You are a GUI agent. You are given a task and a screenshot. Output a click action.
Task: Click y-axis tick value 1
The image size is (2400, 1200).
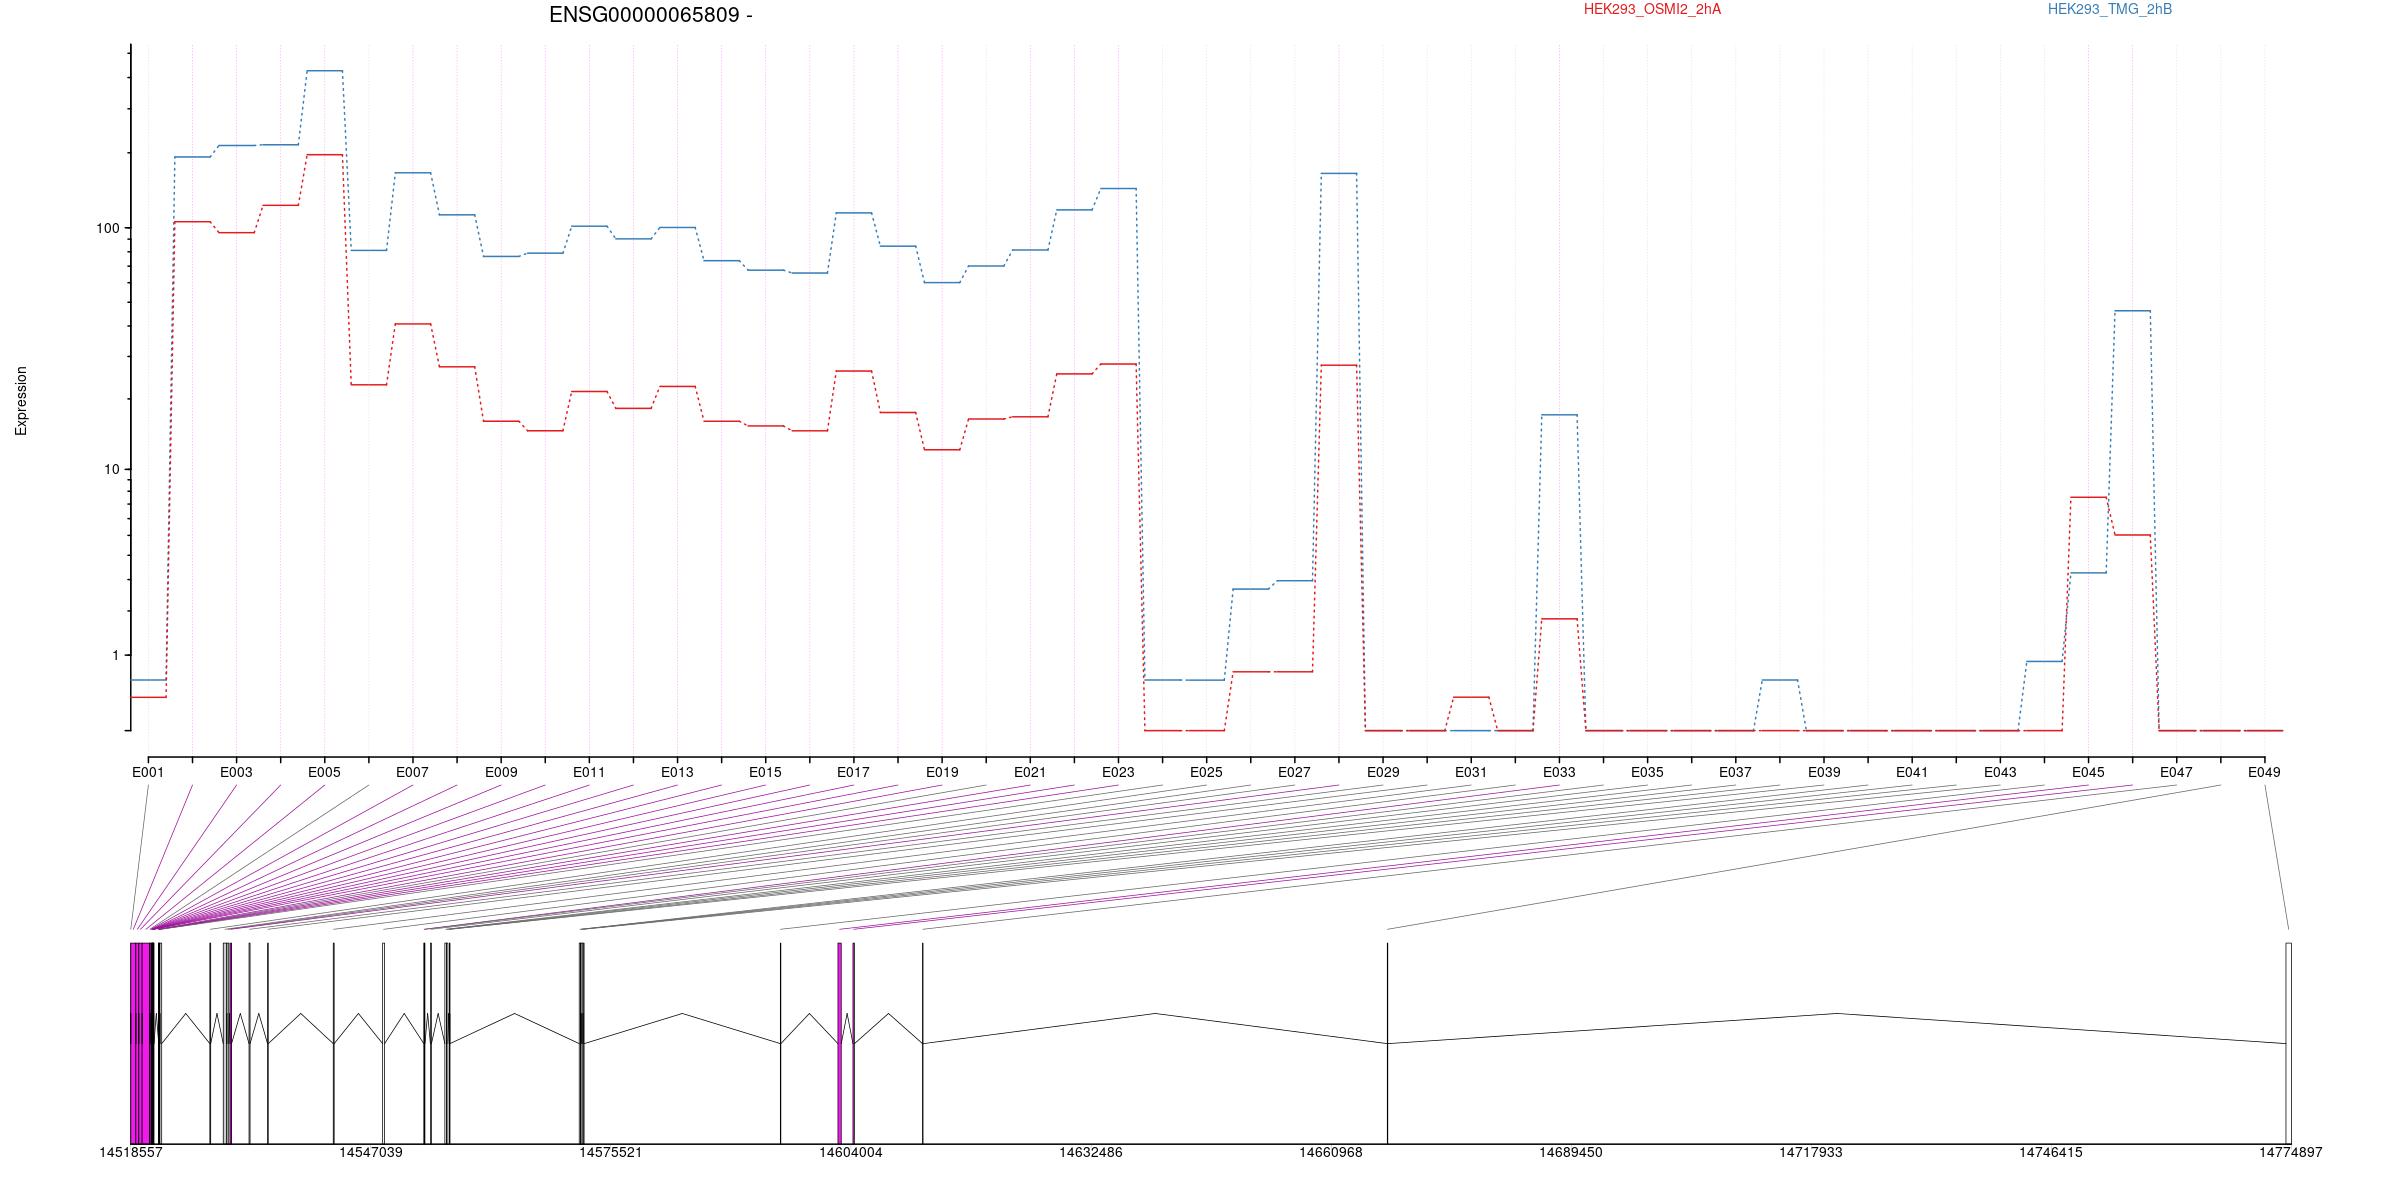click(115, 655)
